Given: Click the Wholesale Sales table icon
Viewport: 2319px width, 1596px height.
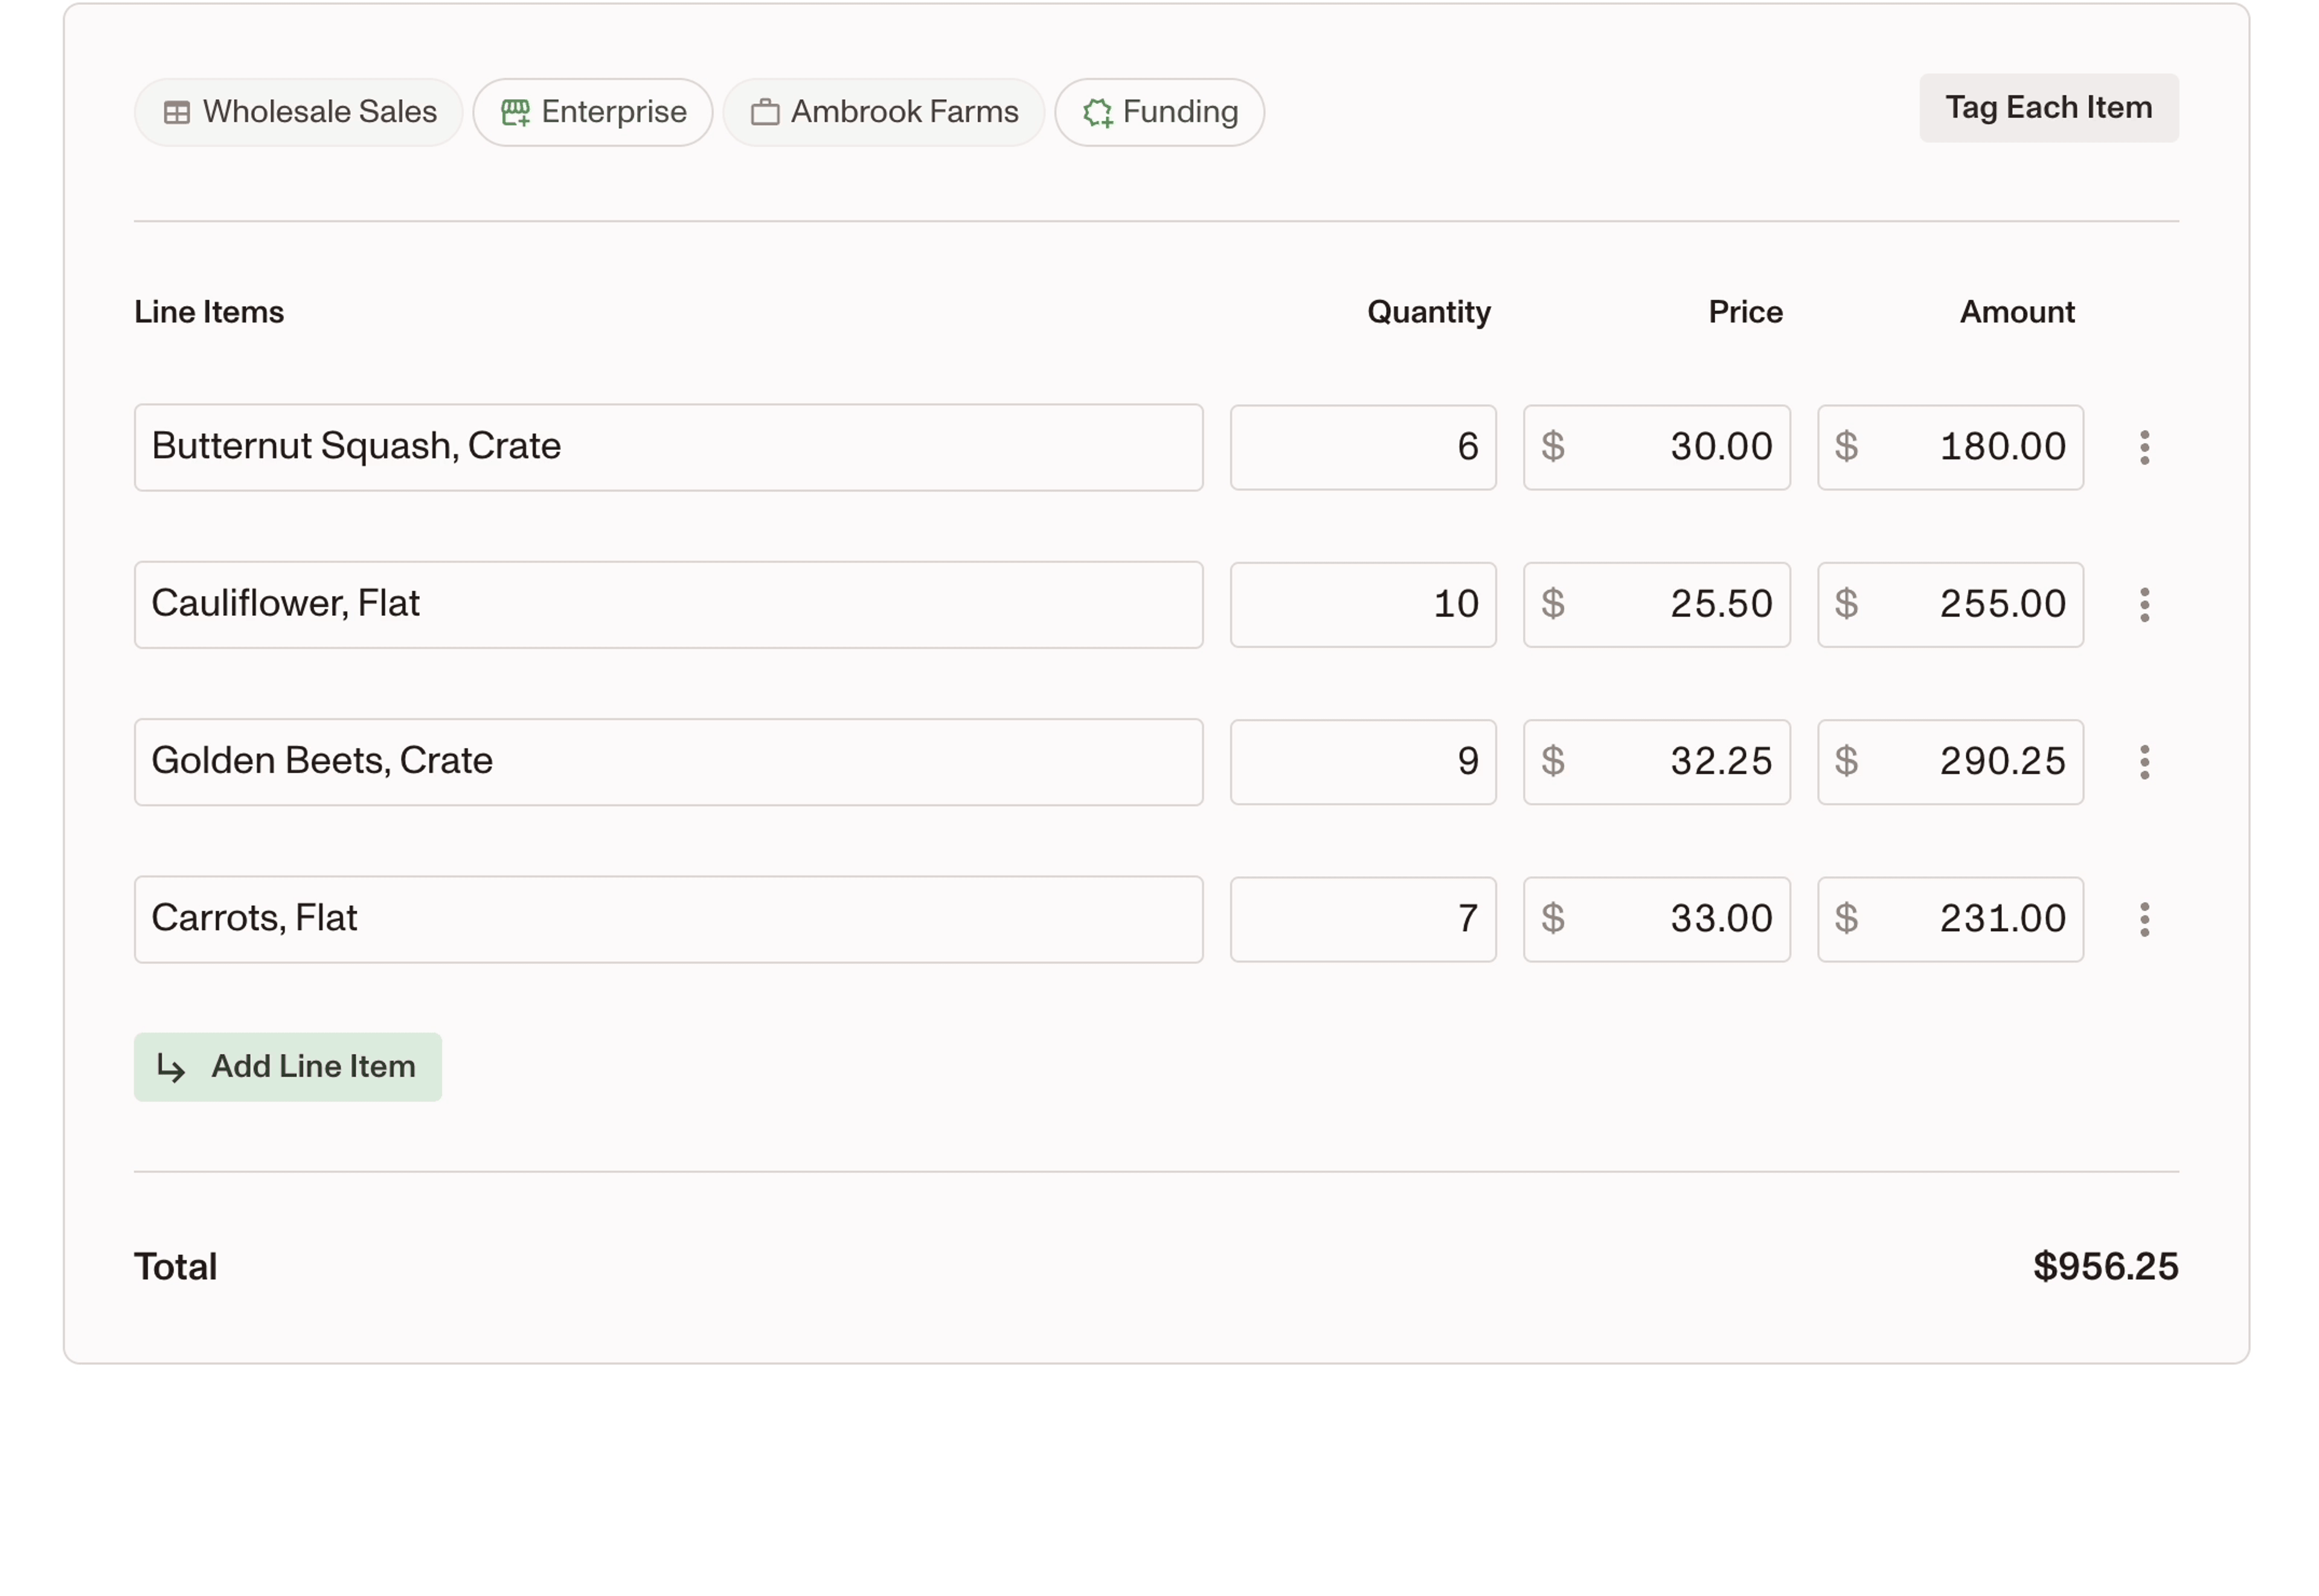Looking at the screenshot, I should [x=177, y=113].
